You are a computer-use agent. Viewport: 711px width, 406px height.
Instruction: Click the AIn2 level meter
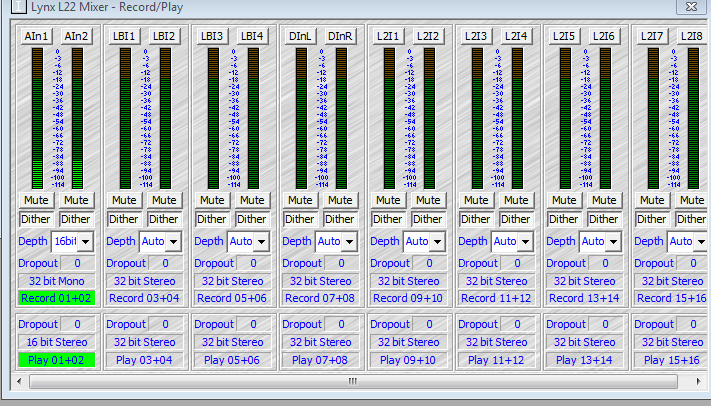tap(78, 118)
